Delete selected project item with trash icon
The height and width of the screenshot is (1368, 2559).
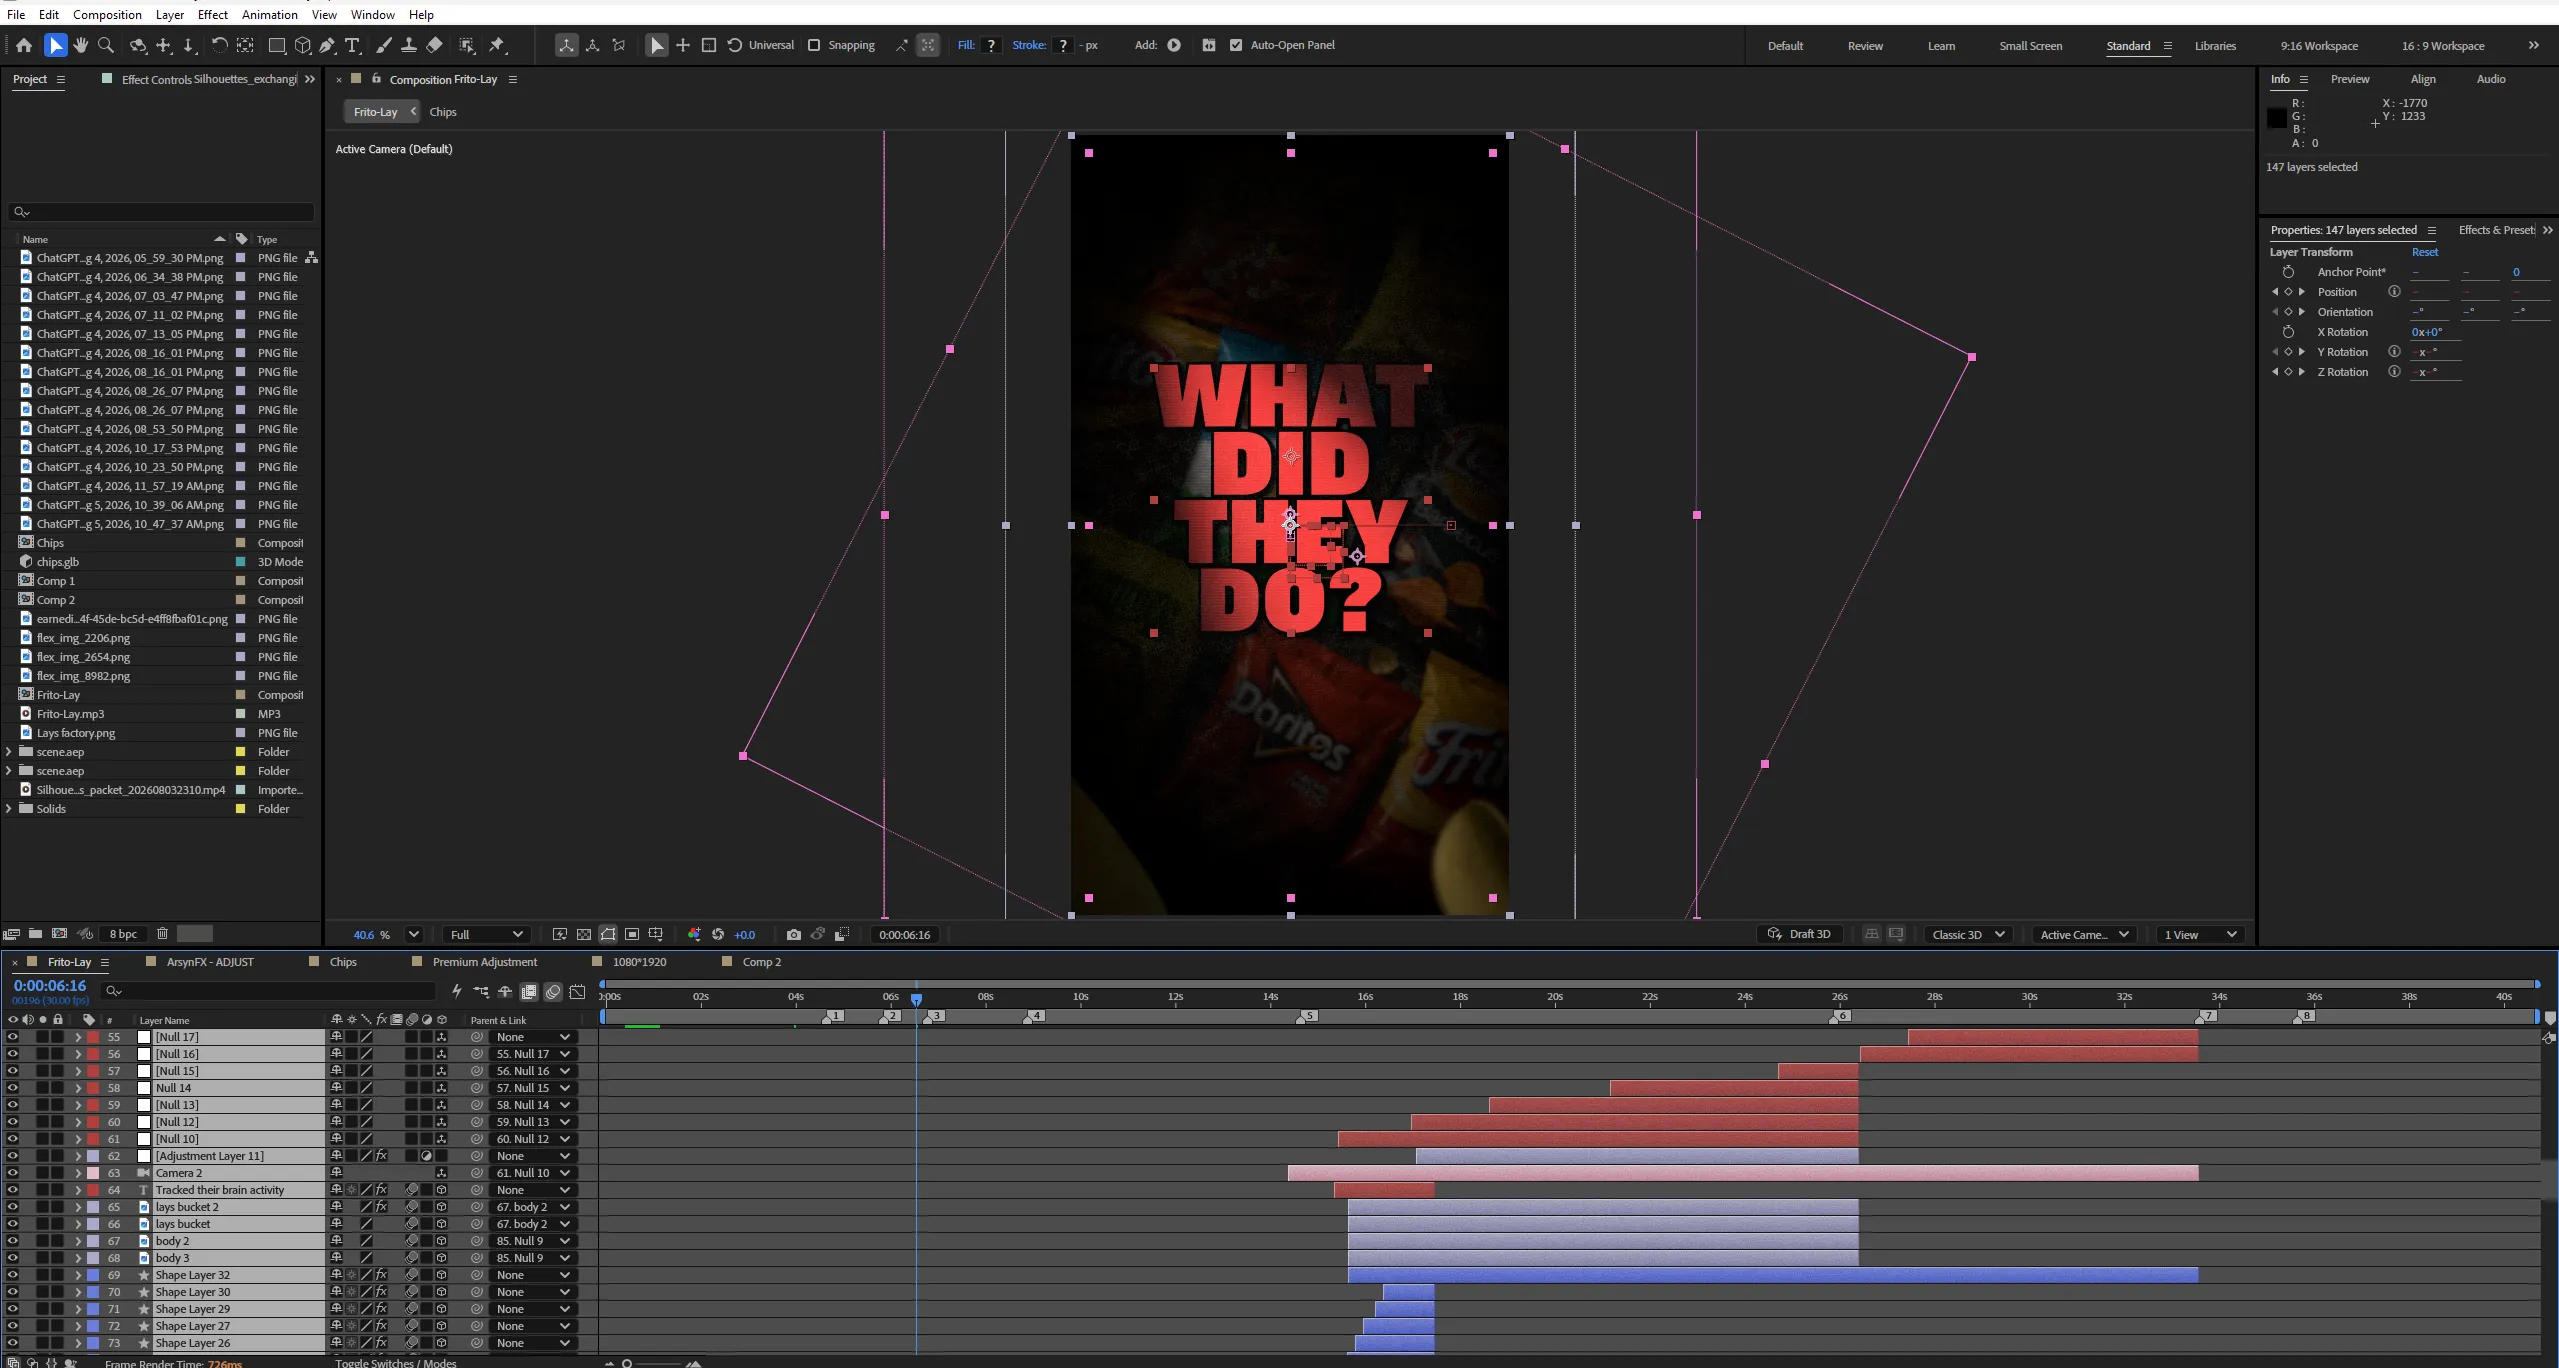coord(162,934)
